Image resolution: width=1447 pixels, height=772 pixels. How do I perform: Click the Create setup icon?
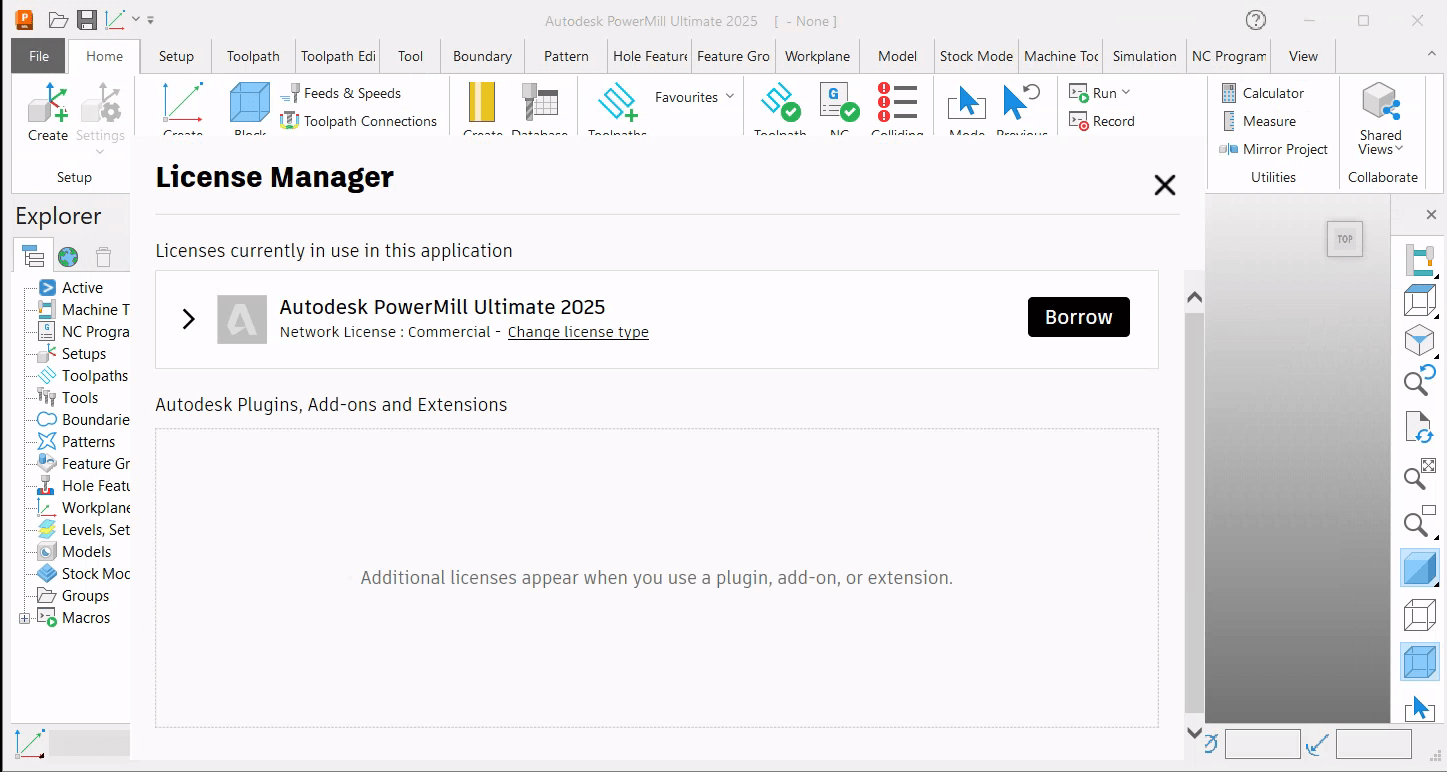(48, 112)
